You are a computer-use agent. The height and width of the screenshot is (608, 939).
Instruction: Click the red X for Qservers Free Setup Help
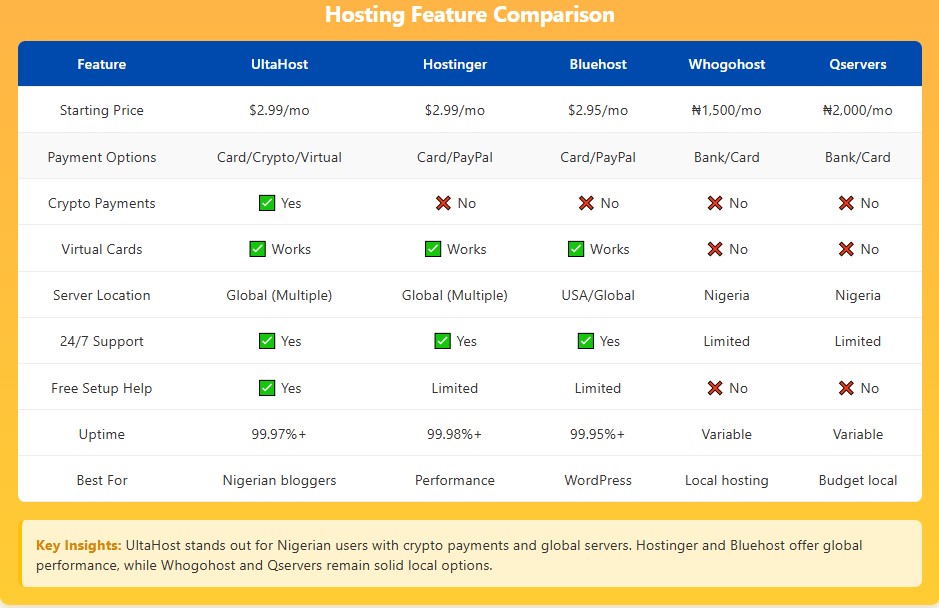pyautogui.click(x=846, y=388)
